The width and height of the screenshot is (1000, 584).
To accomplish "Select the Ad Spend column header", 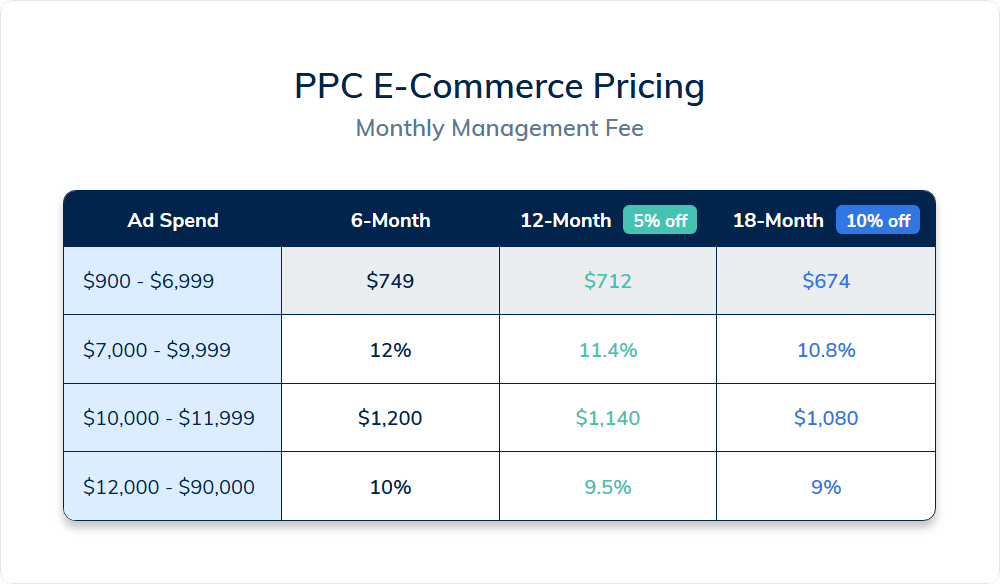I will (173, 220).
